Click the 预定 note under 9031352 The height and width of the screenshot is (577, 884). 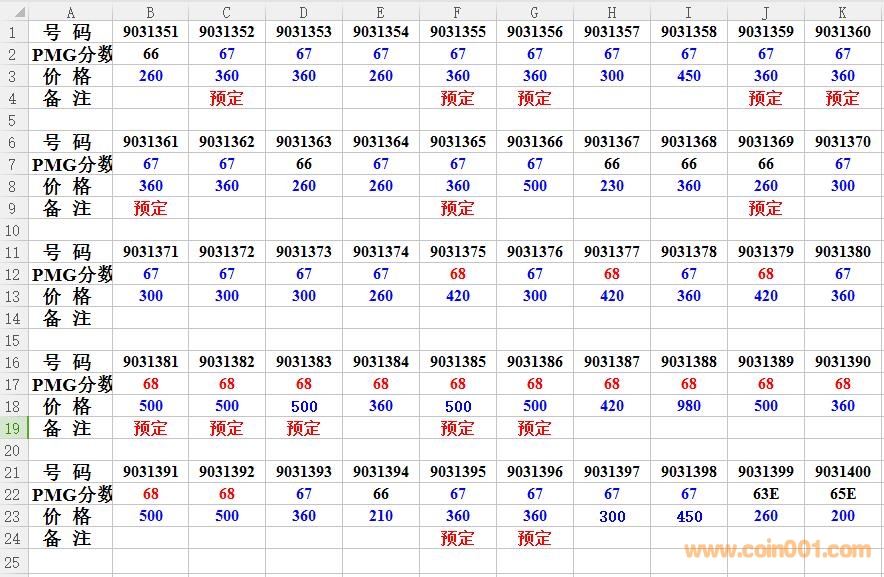(x=227, y=98)
